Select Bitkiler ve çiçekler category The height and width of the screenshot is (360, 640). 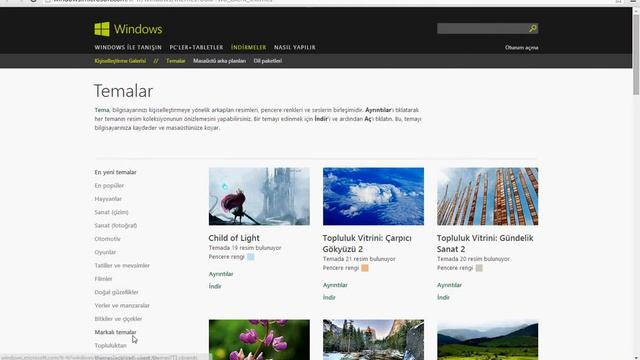[x=118, y=319]
